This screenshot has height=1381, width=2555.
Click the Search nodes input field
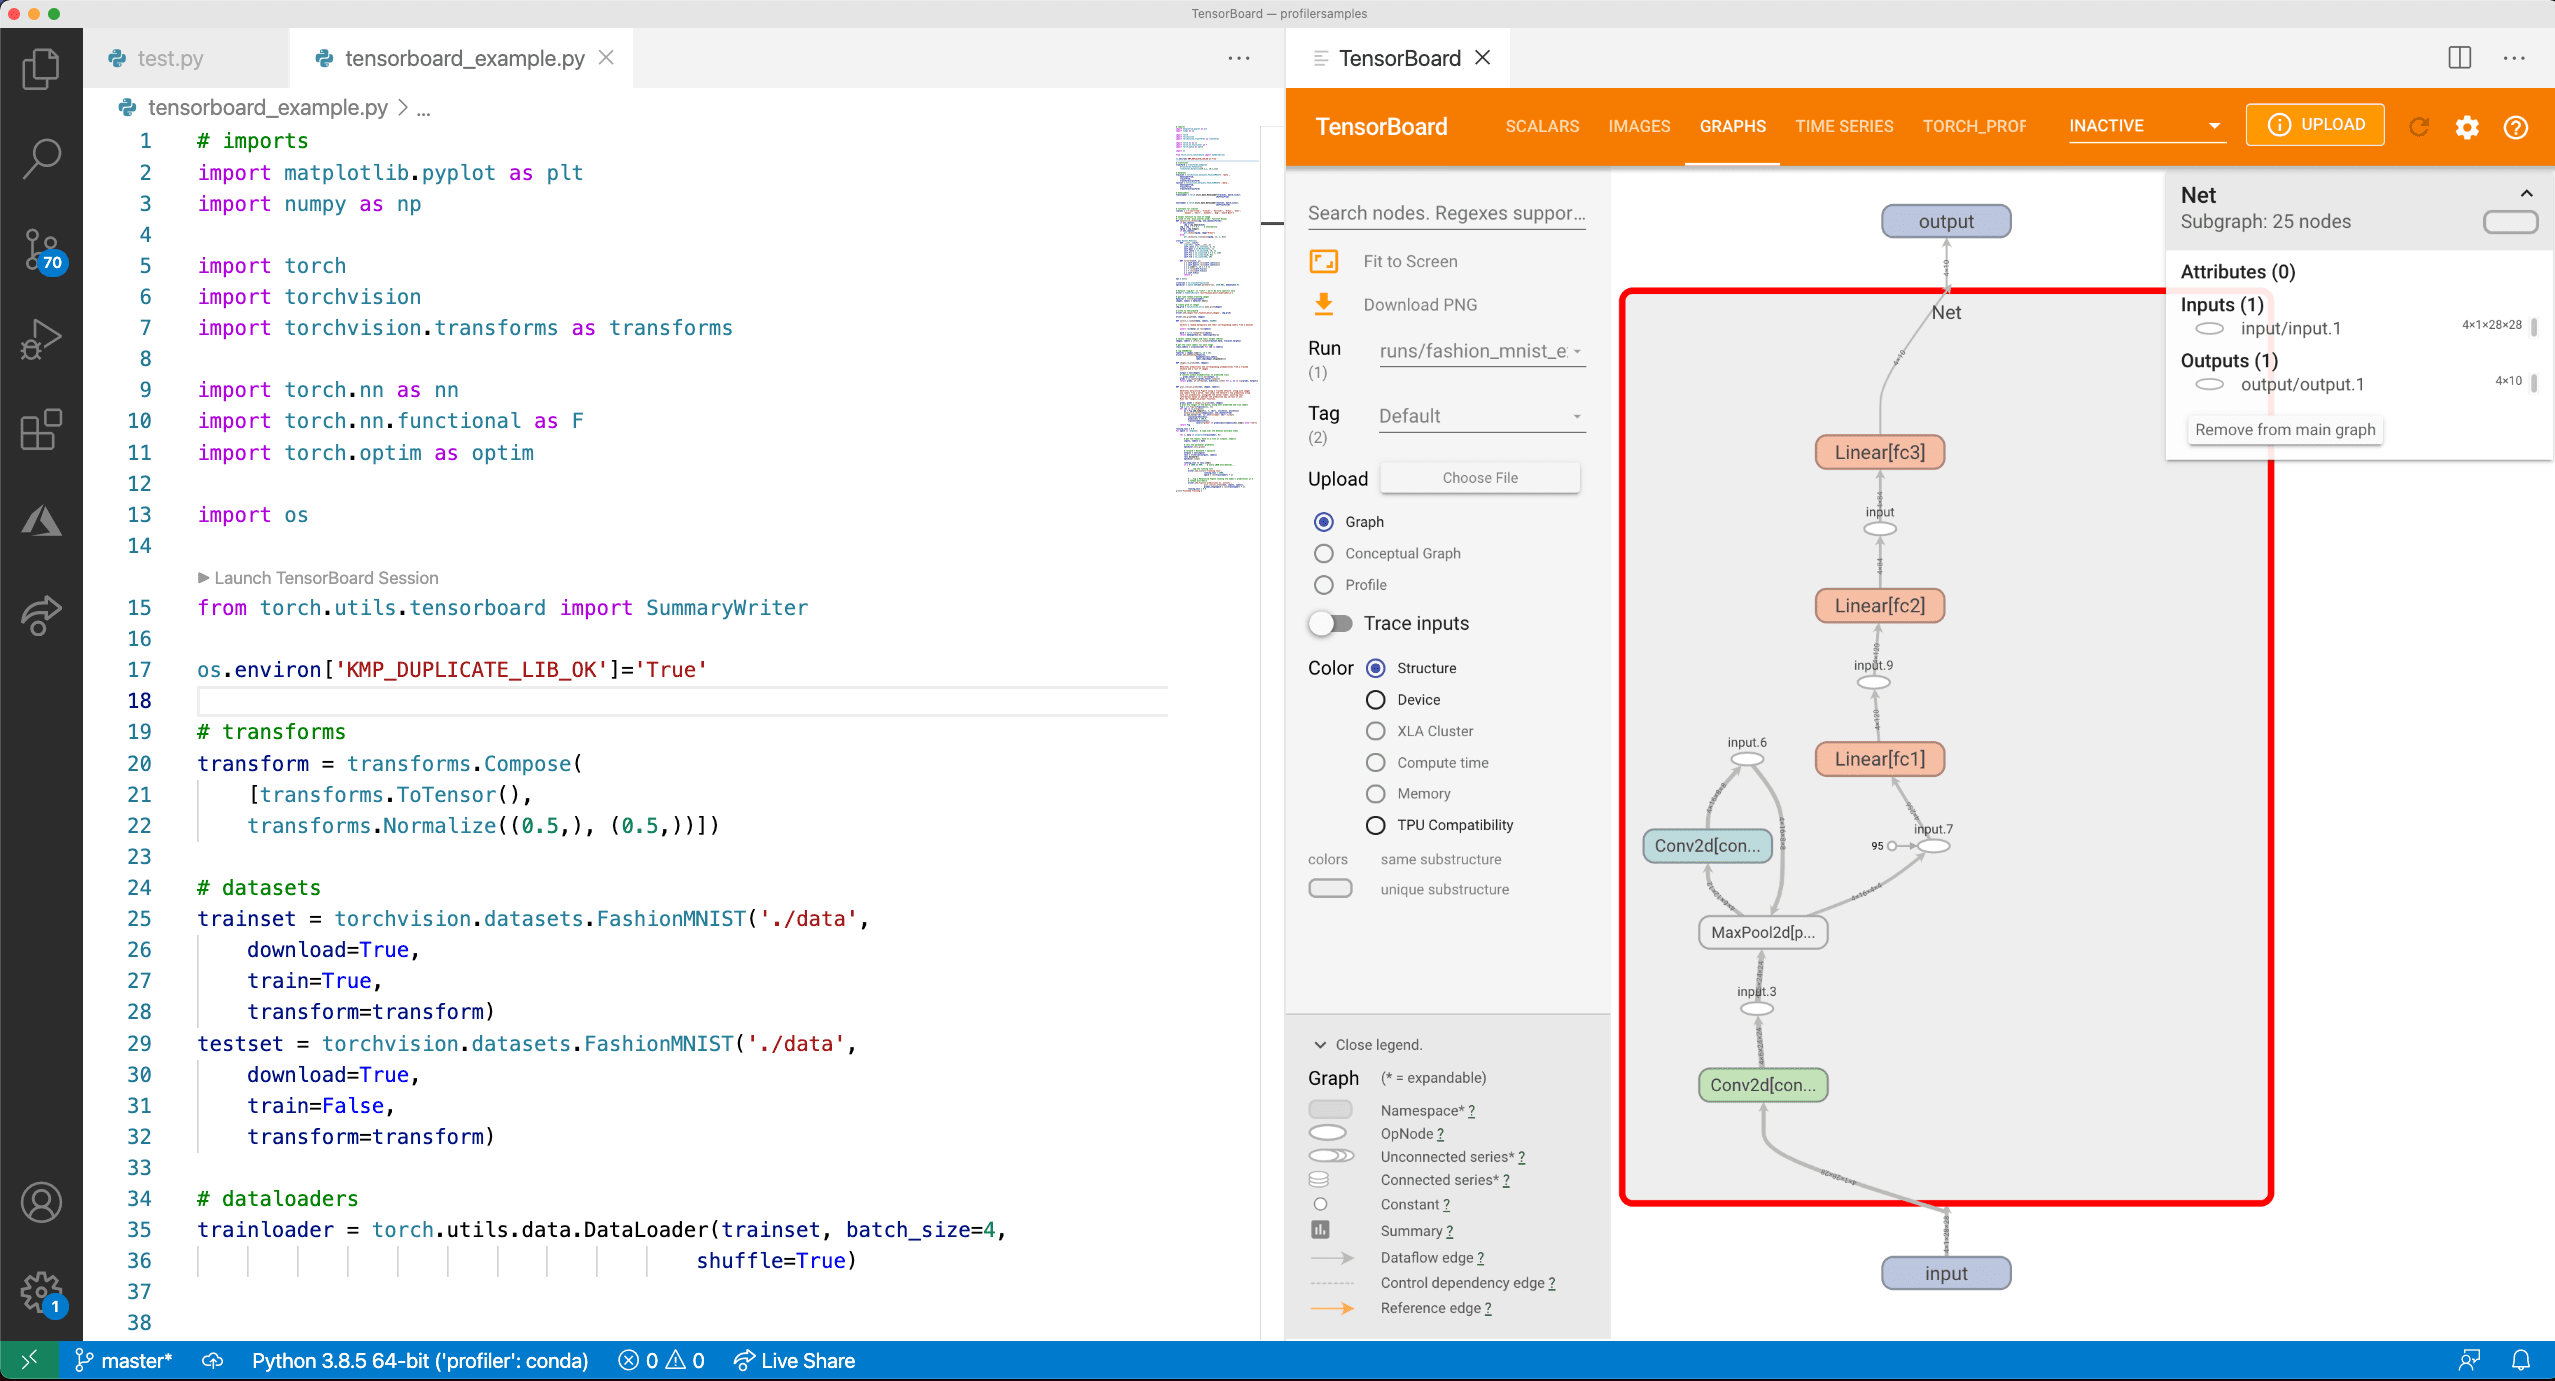point(1445,212)
